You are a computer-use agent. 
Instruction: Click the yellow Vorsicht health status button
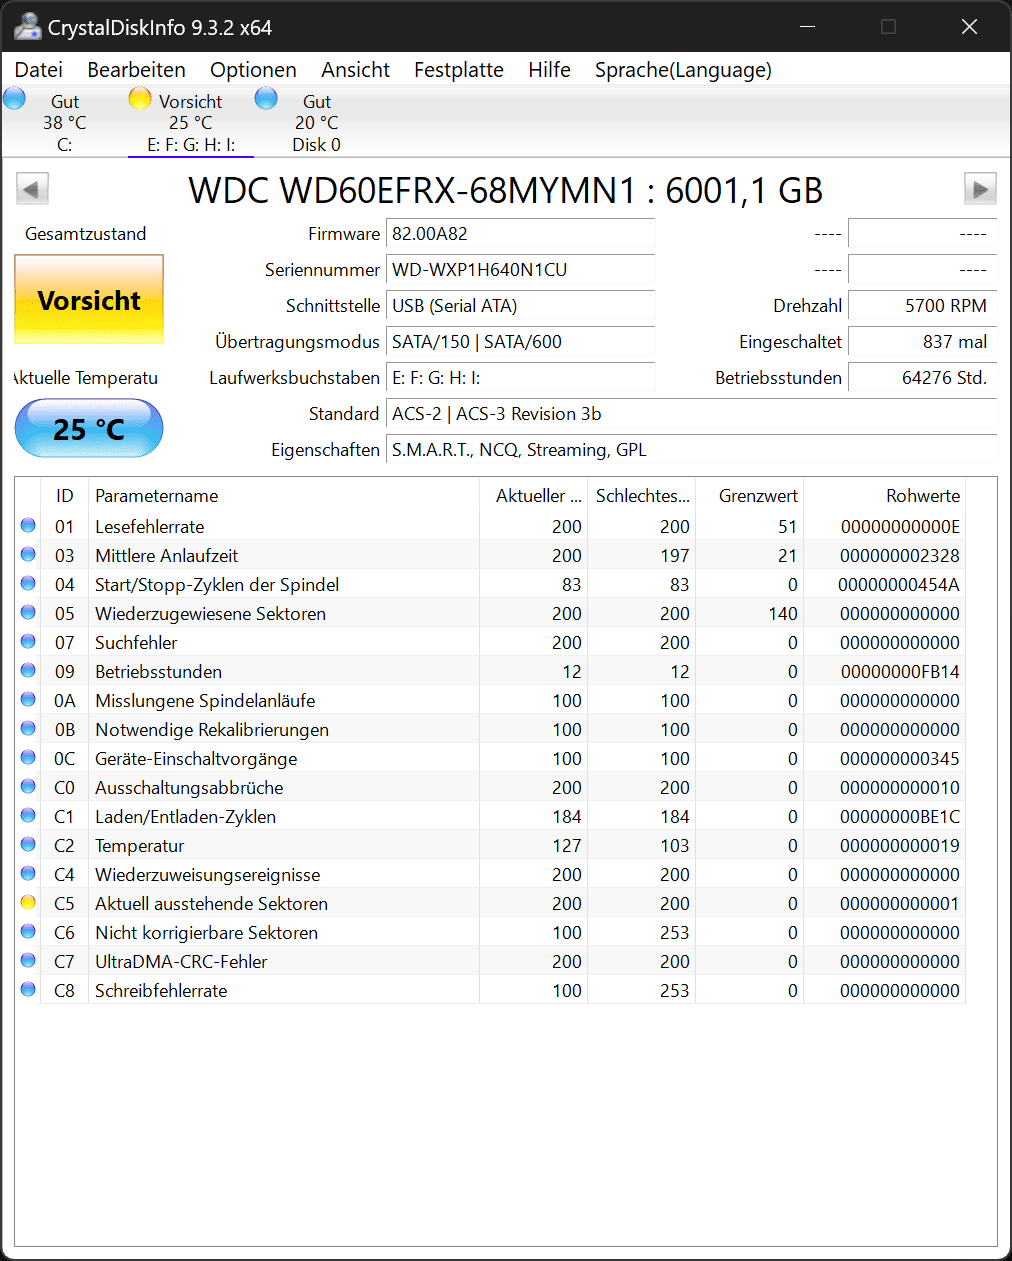[x=89, y=300]
